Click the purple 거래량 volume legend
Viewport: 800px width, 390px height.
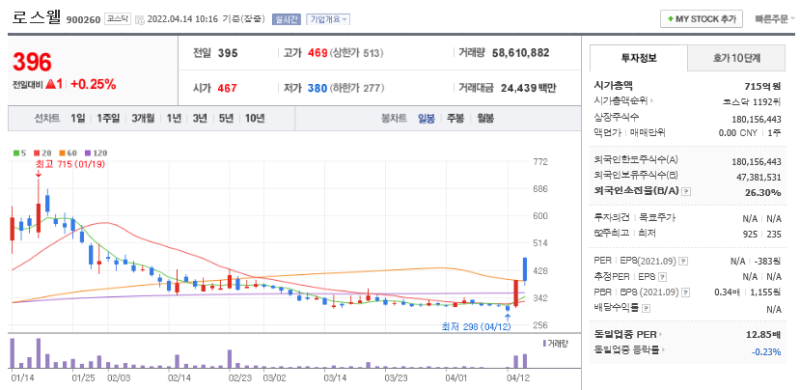556,344
